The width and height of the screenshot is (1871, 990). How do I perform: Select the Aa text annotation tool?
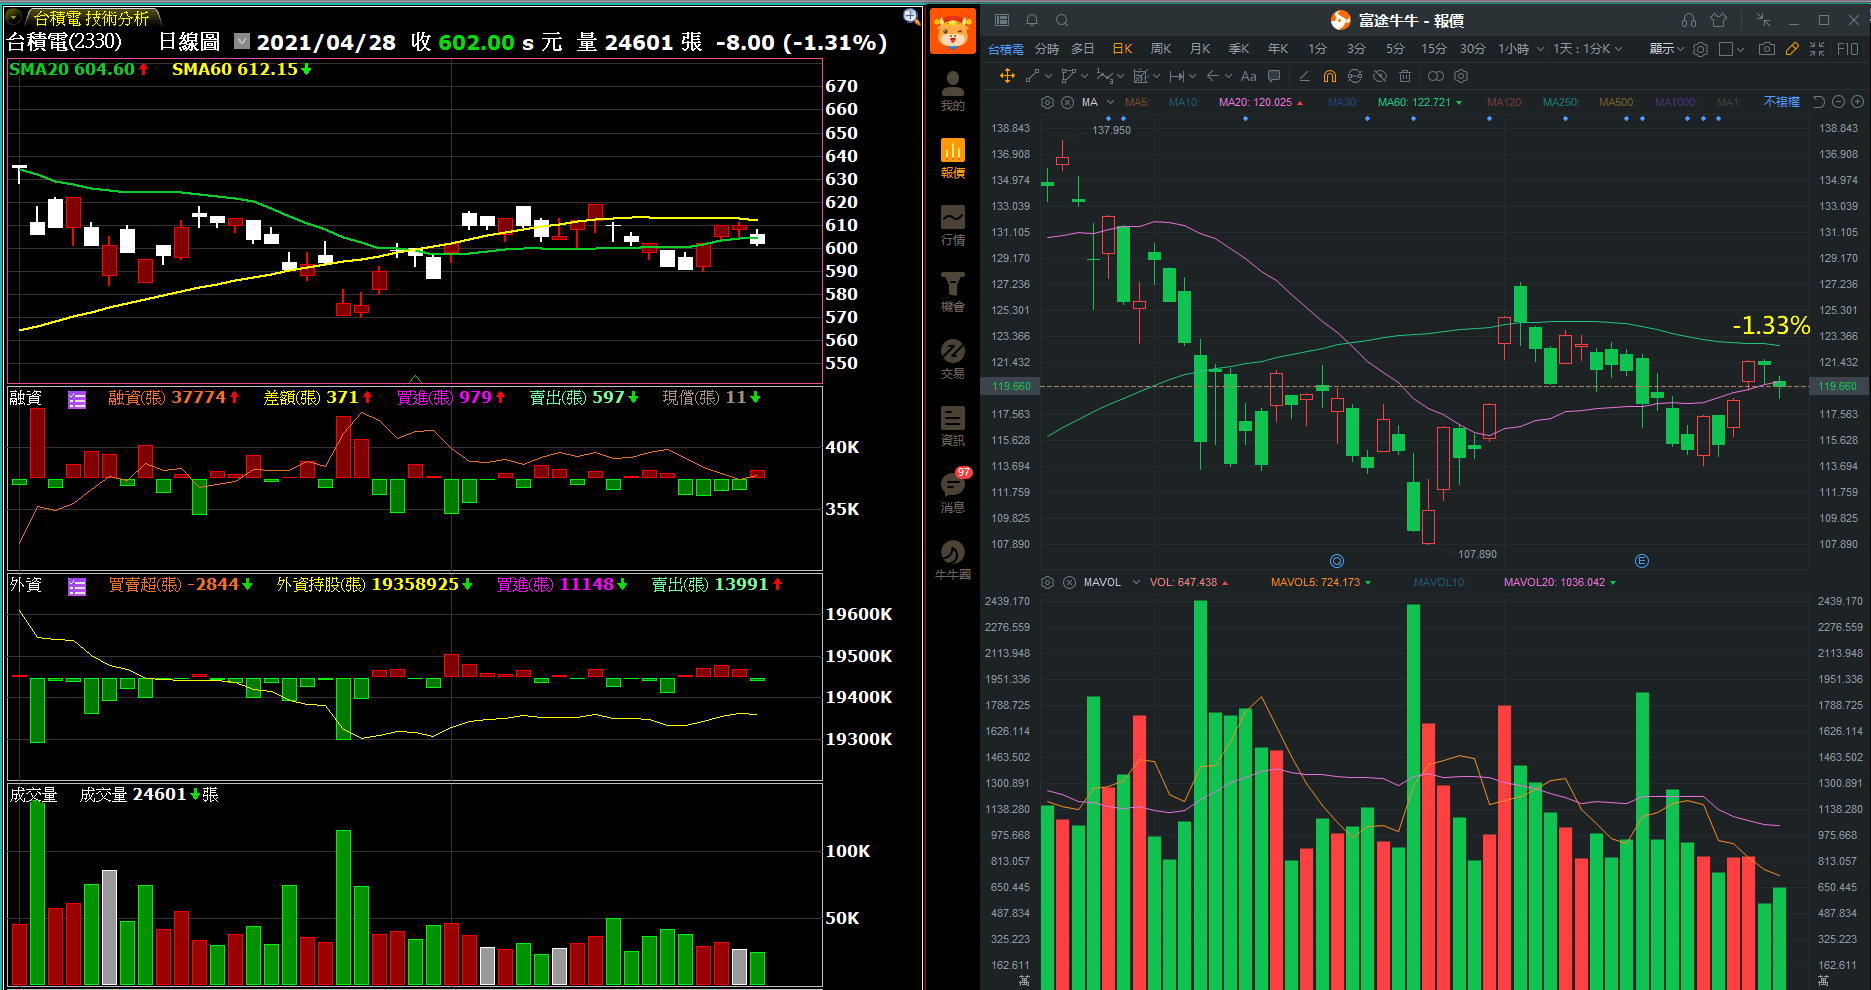tap(1249, 76)
